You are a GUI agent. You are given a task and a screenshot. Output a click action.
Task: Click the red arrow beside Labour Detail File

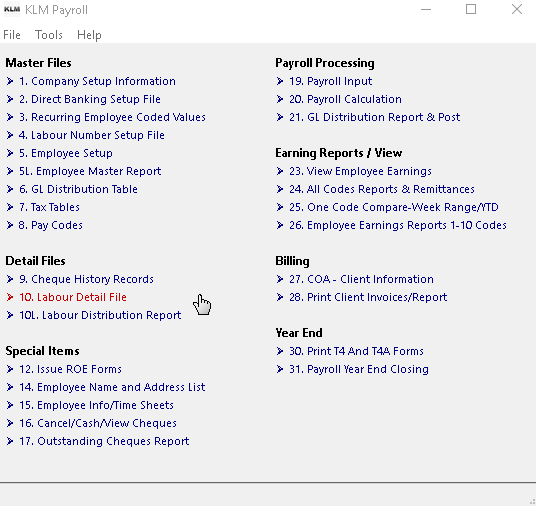coord(10,297)
